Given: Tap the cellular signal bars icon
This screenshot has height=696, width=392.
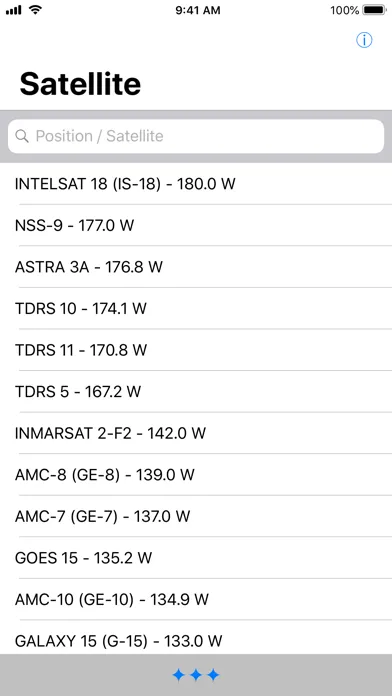Looking at the screenshot, I should [13, 10].
